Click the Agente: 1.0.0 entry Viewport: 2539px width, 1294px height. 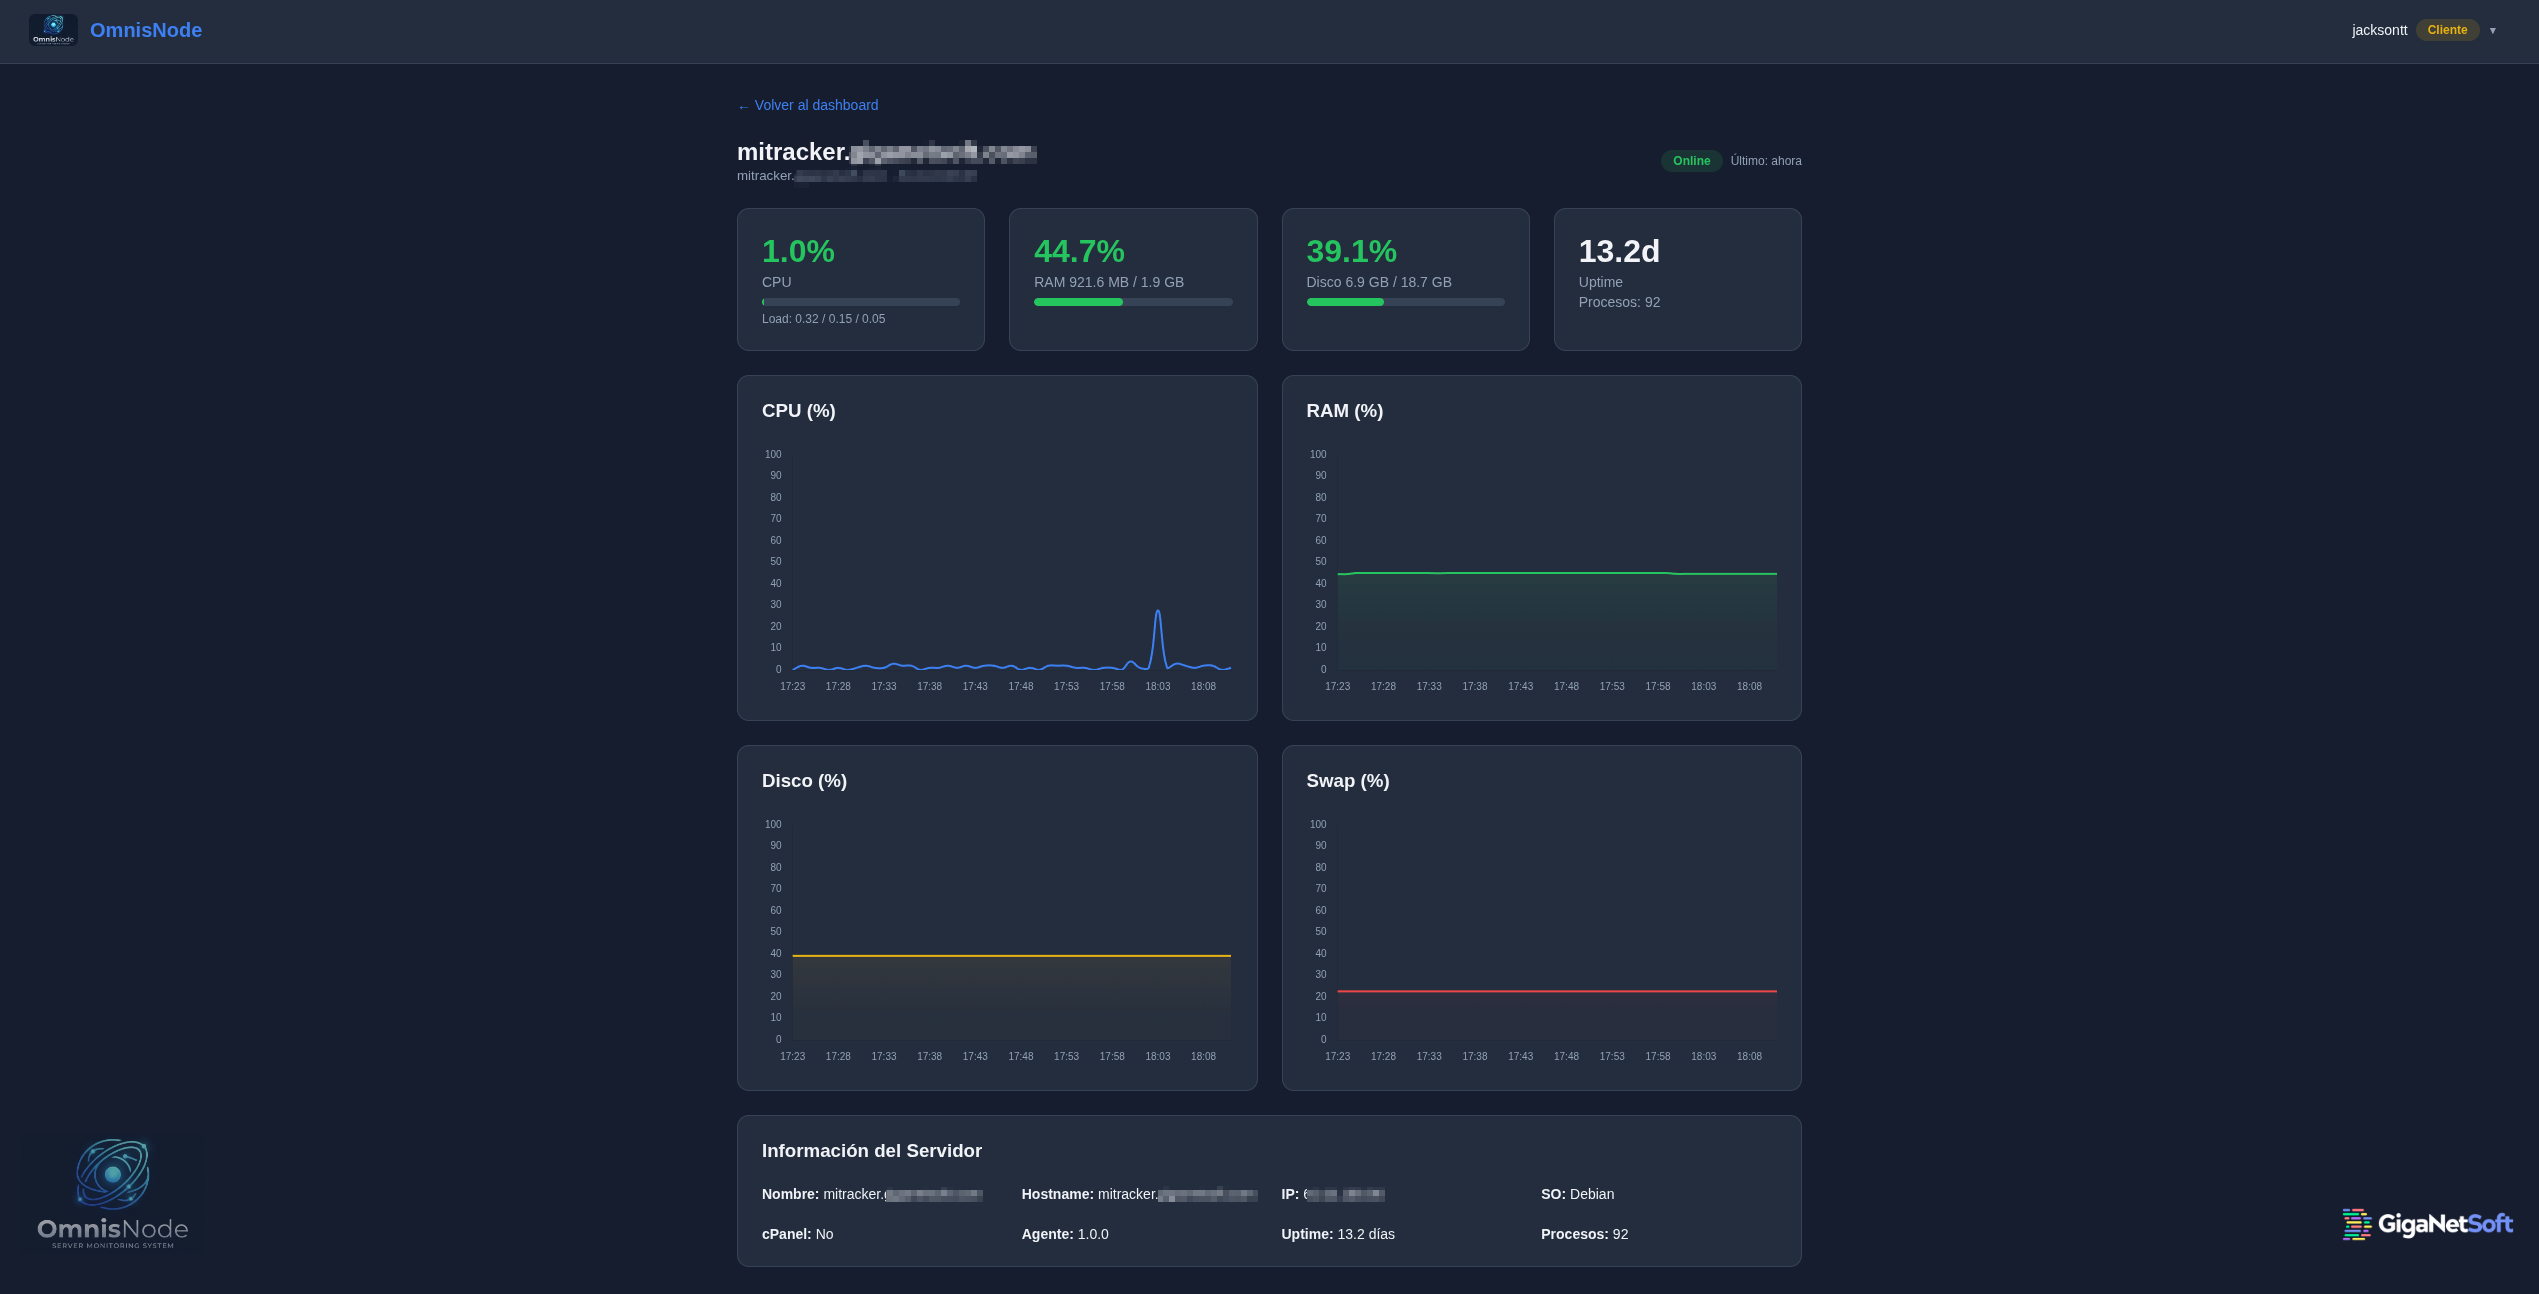(x=1065, y=1234)
